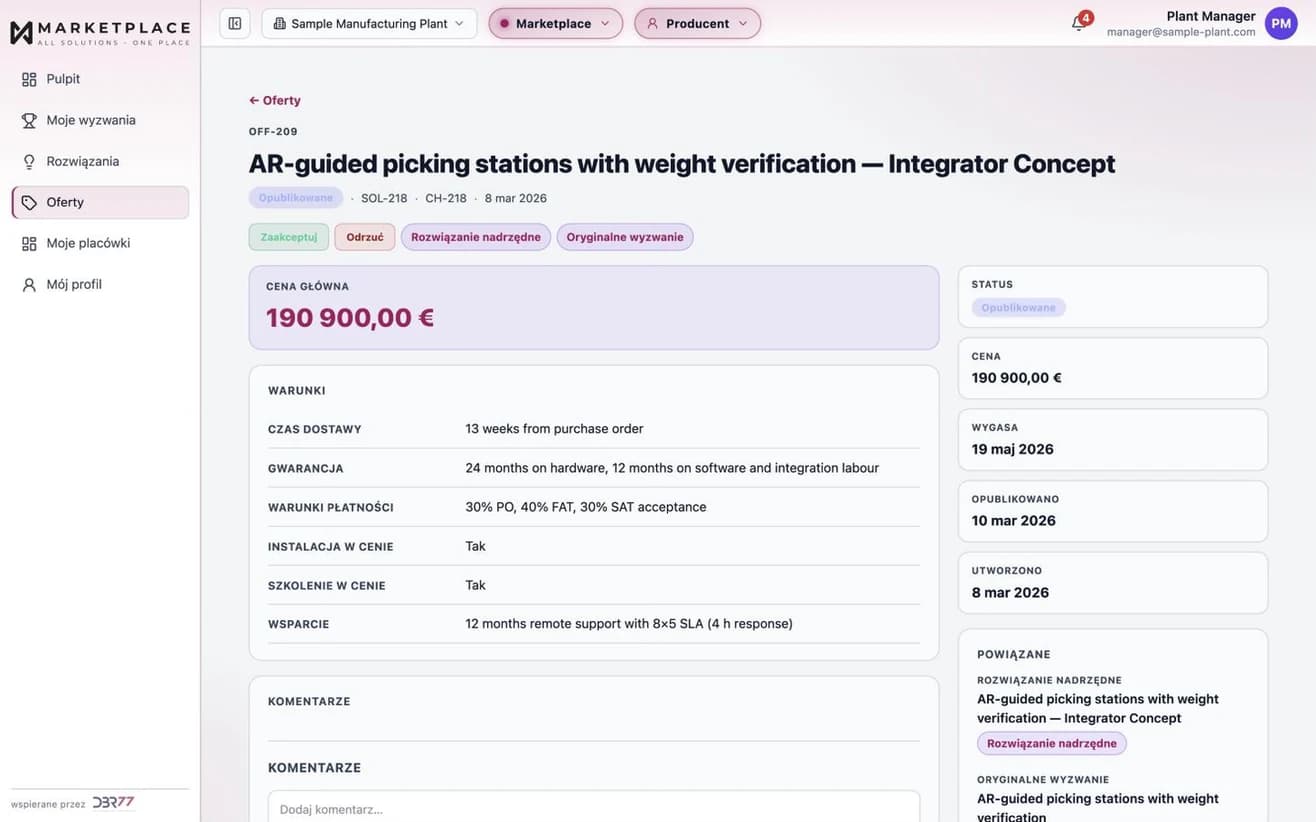The width and height of the screenshot is (1316, 822).
Task: Open the notifications bell
Action: 1079,23
